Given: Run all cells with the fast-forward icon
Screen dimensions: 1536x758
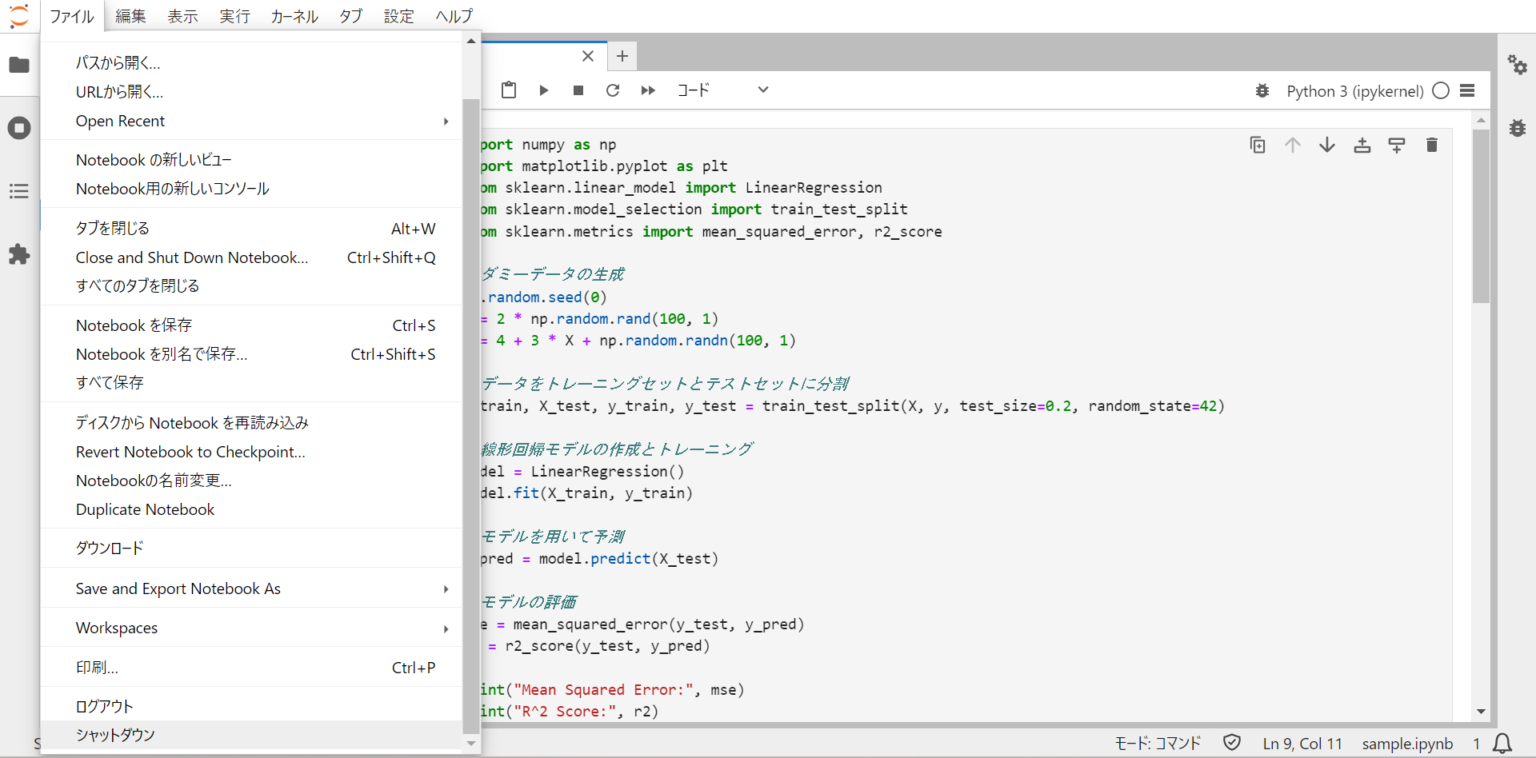Looking at the screenshot, I should pyautogui.click(x=648, y=89).
